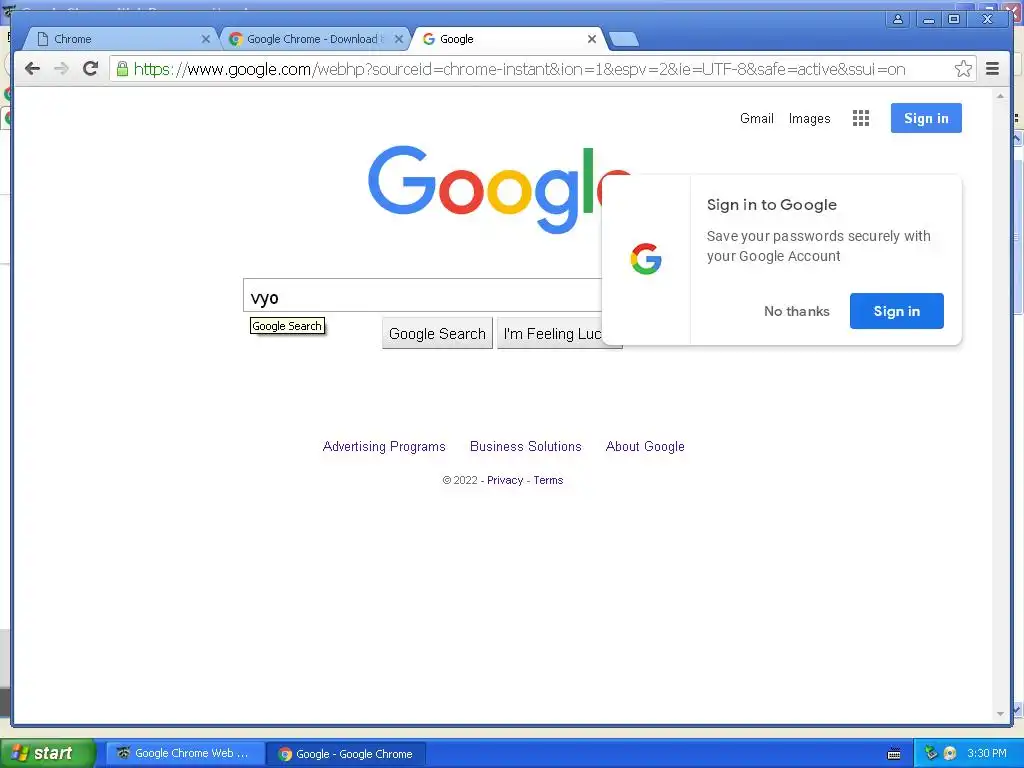This screenshot has width=1024, height=768.
Task: Close the Google Chrome - Download tab
Action: [x=399, y=39]
